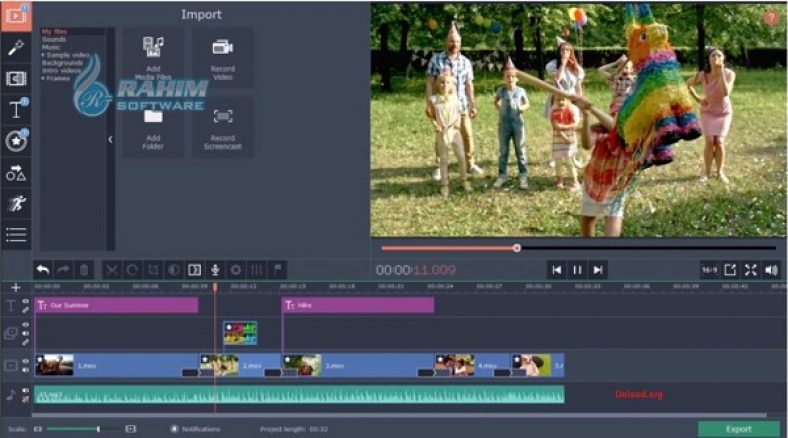The image size is (788, 438).
Task: Open the Transitions tab in sidebar
Action: point(15,78)
